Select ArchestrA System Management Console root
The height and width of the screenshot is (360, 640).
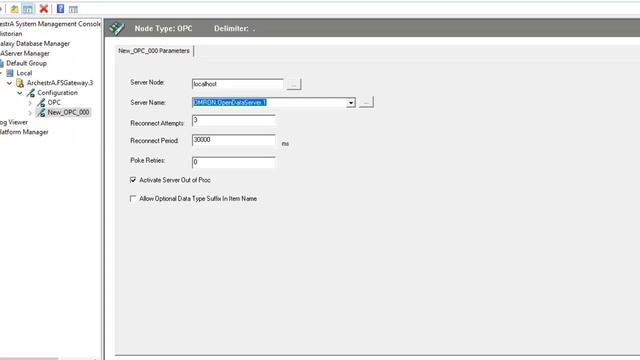pyautogui.click(x=50, y=24)
